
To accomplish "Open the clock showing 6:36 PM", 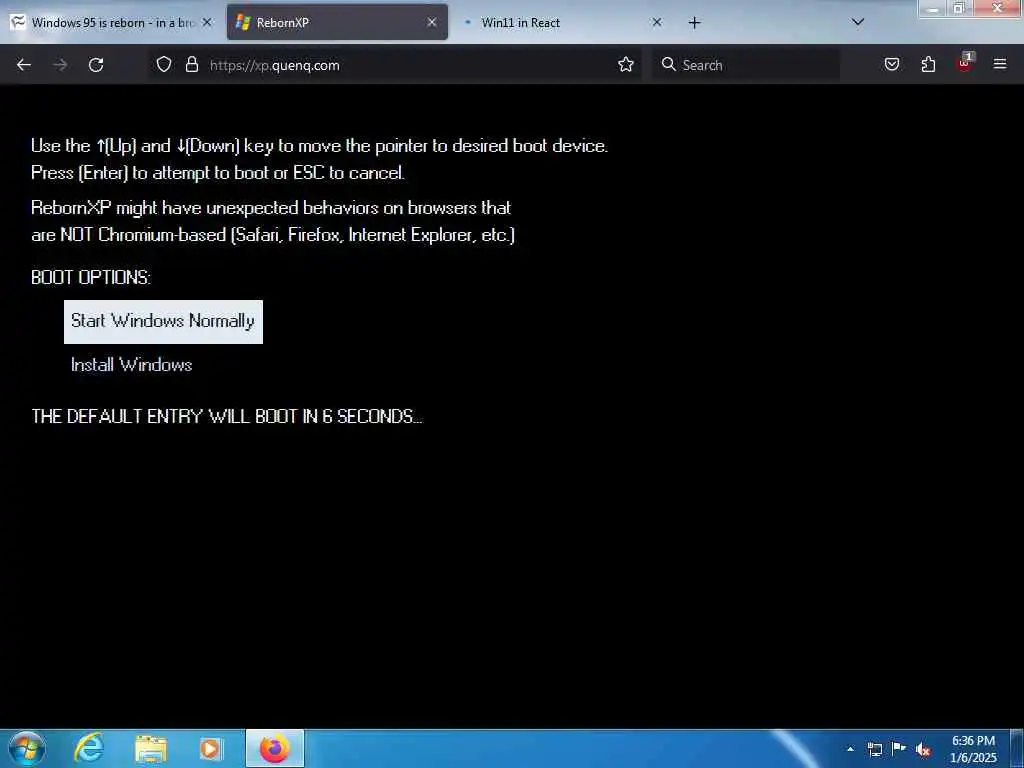I will tap(973, 749).
